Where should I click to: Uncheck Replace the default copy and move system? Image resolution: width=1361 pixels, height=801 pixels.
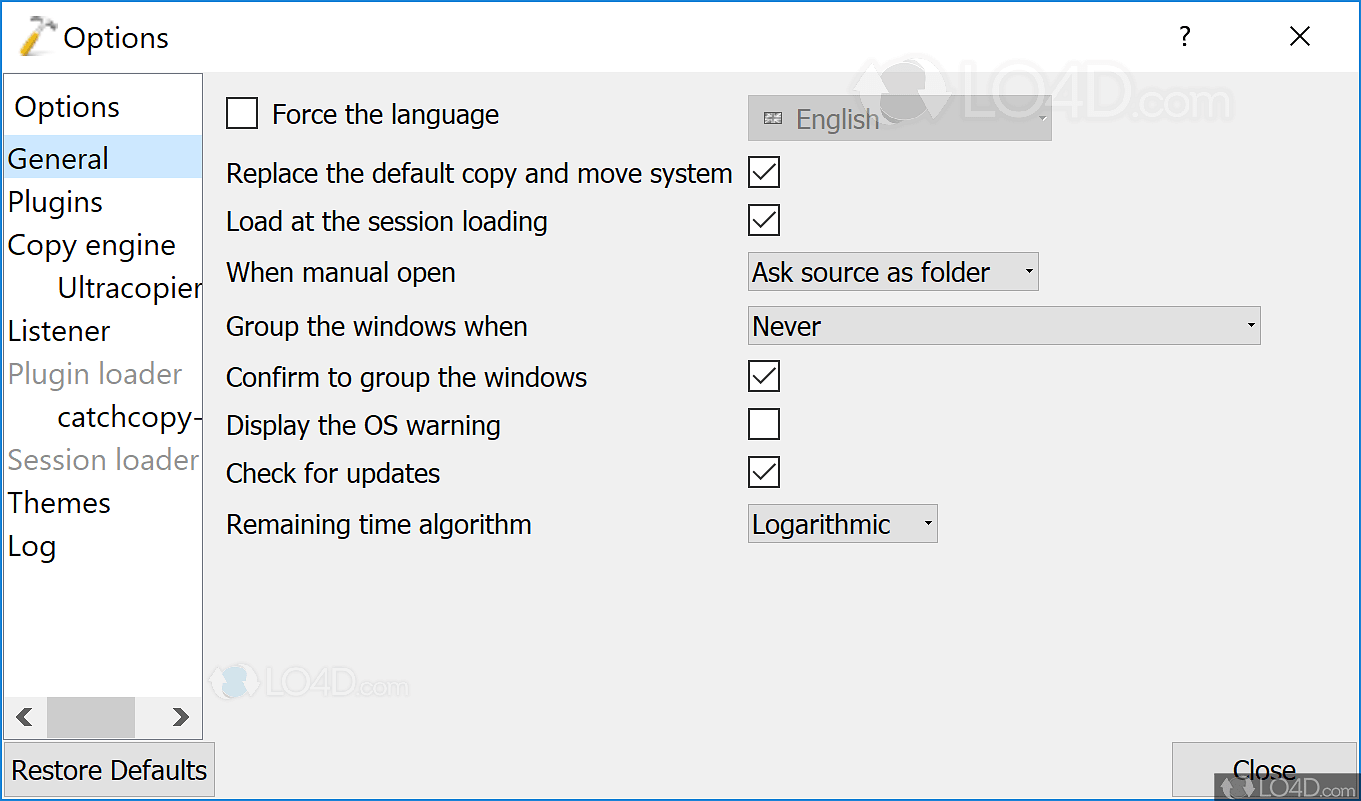764,173
